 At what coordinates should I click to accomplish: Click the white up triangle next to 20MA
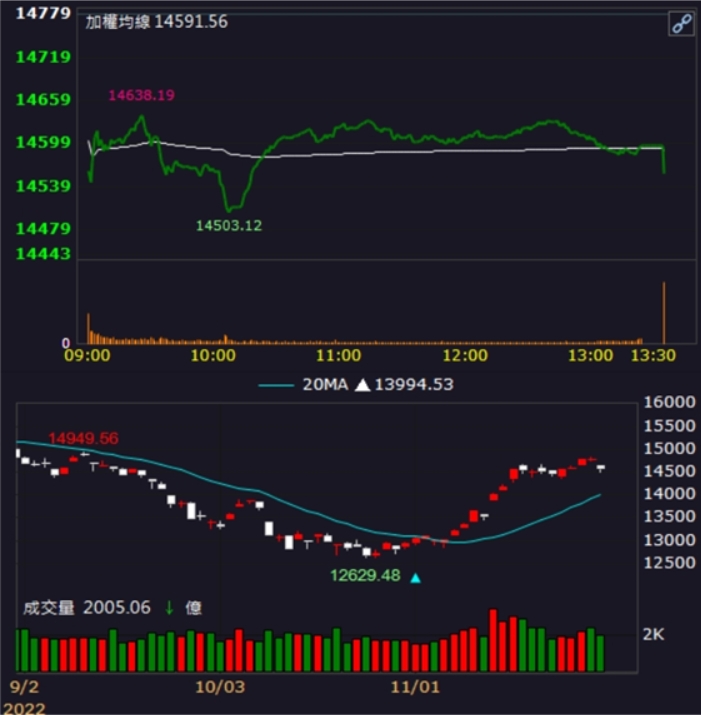point(363,385)
